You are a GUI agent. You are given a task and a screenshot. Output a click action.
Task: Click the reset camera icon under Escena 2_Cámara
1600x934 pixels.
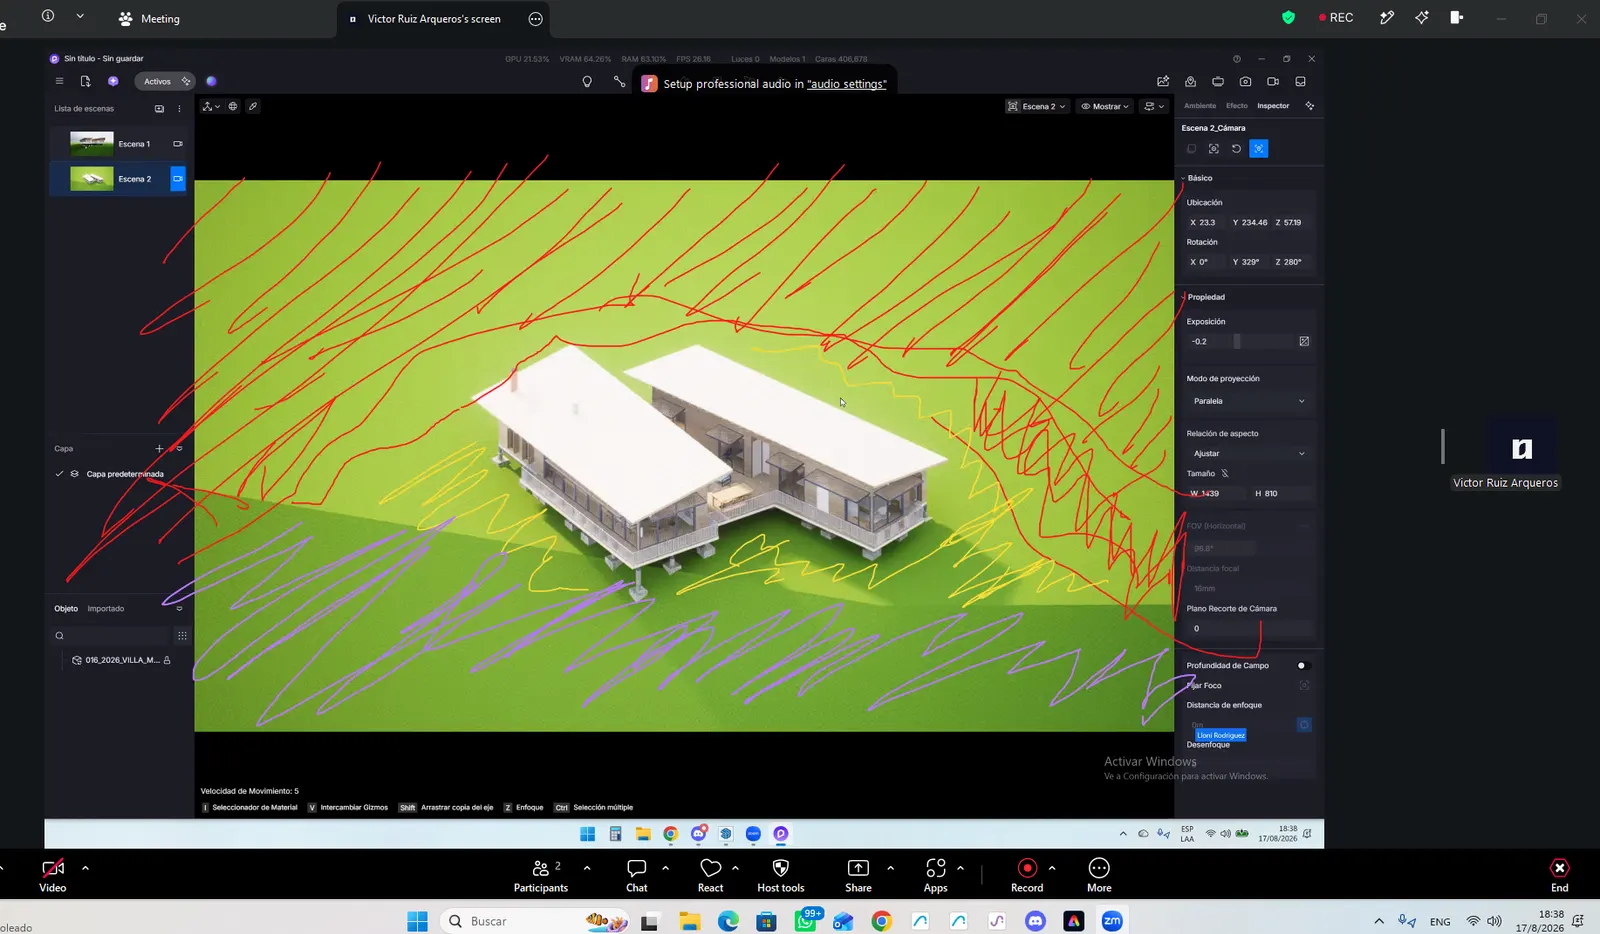pos(1236,149)
